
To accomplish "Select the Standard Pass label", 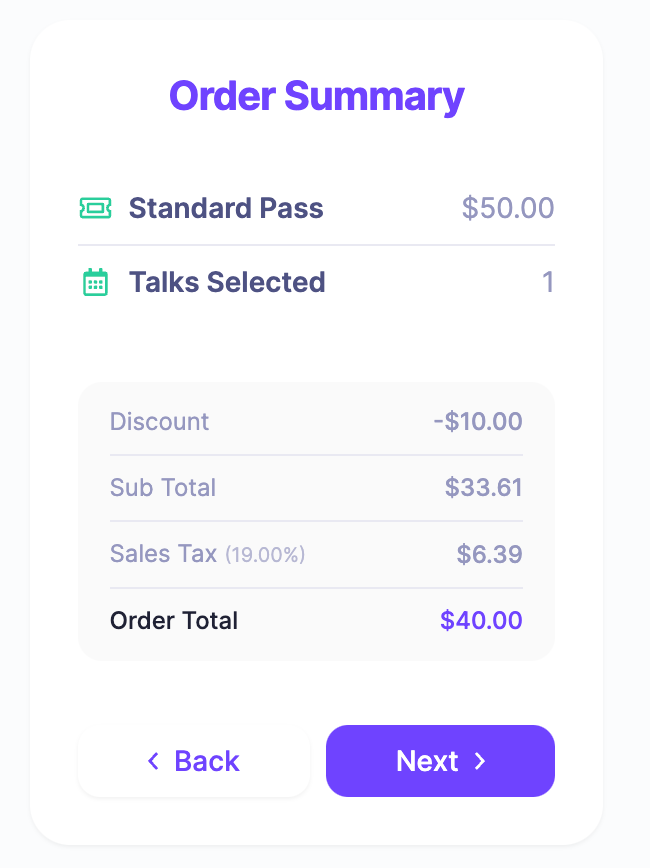I will 226,208.
